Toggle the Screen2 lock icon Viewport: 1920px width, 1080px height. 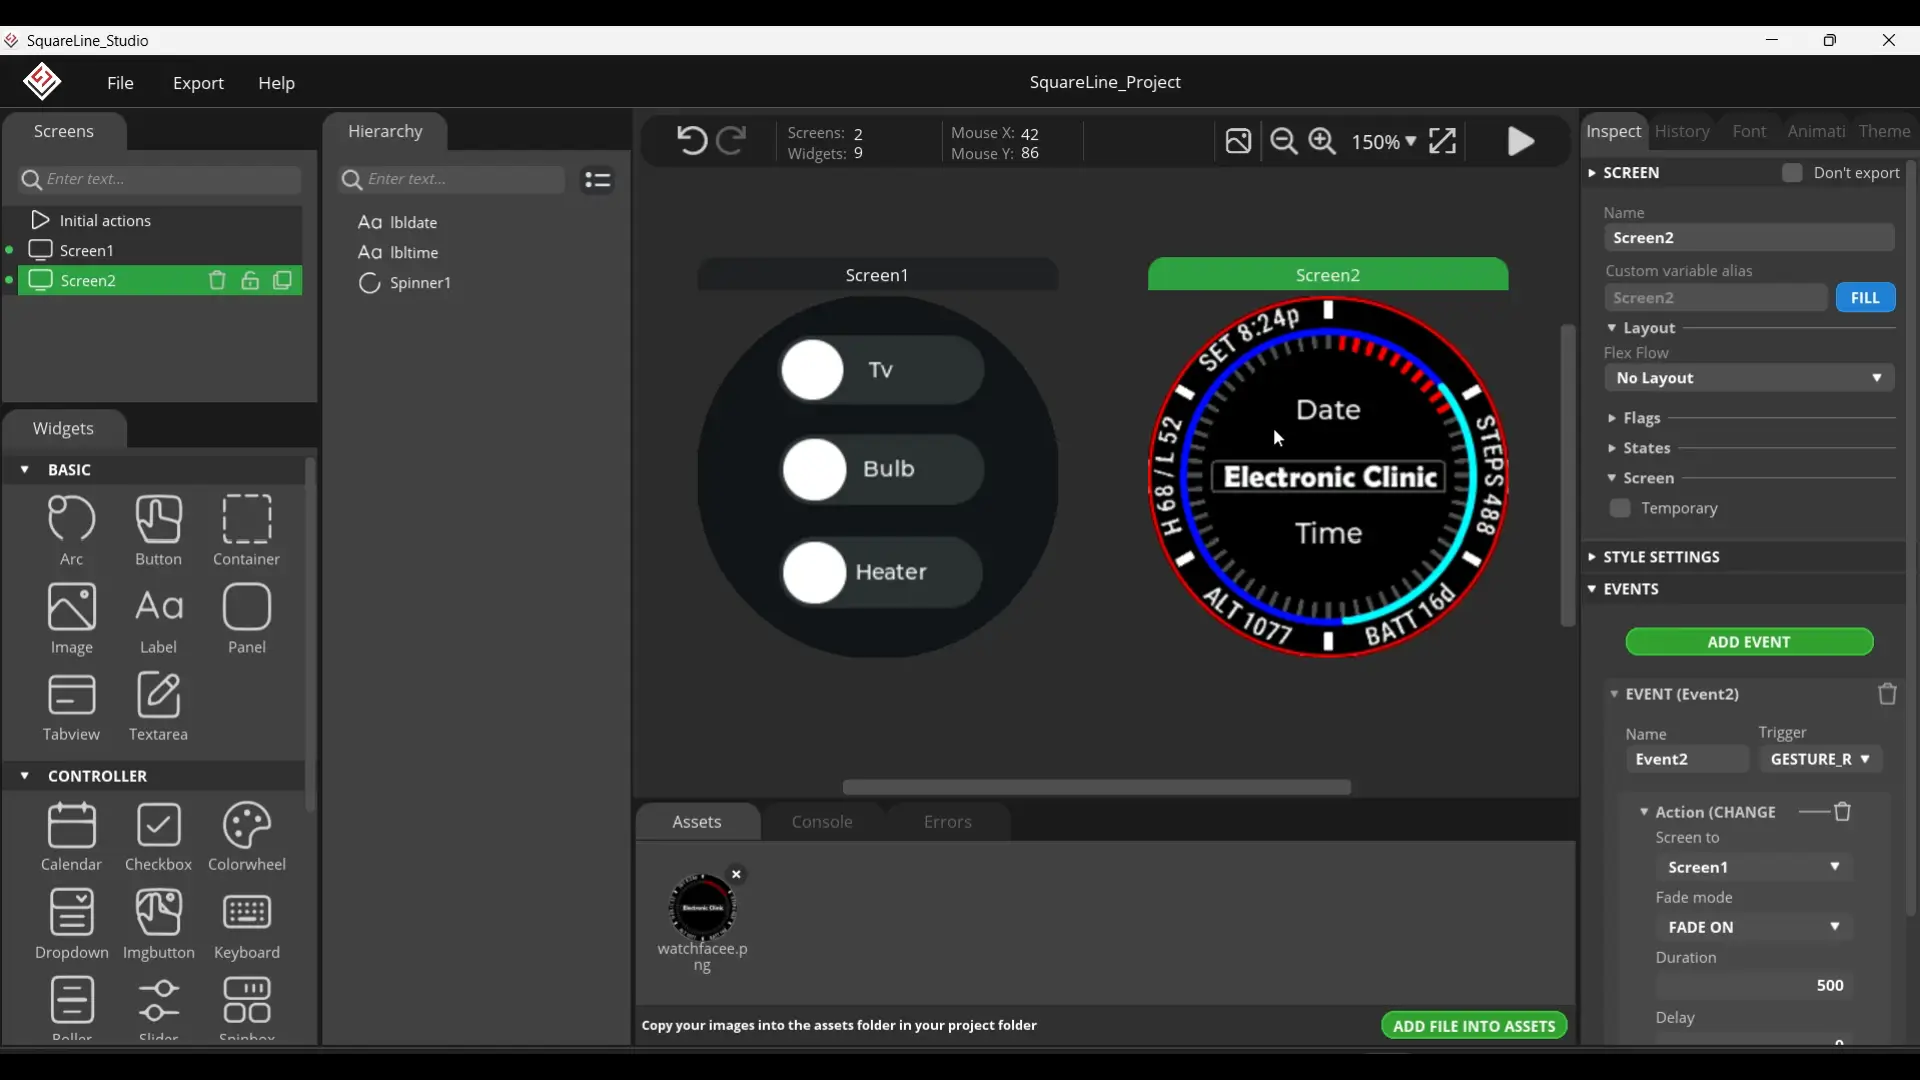250,281
